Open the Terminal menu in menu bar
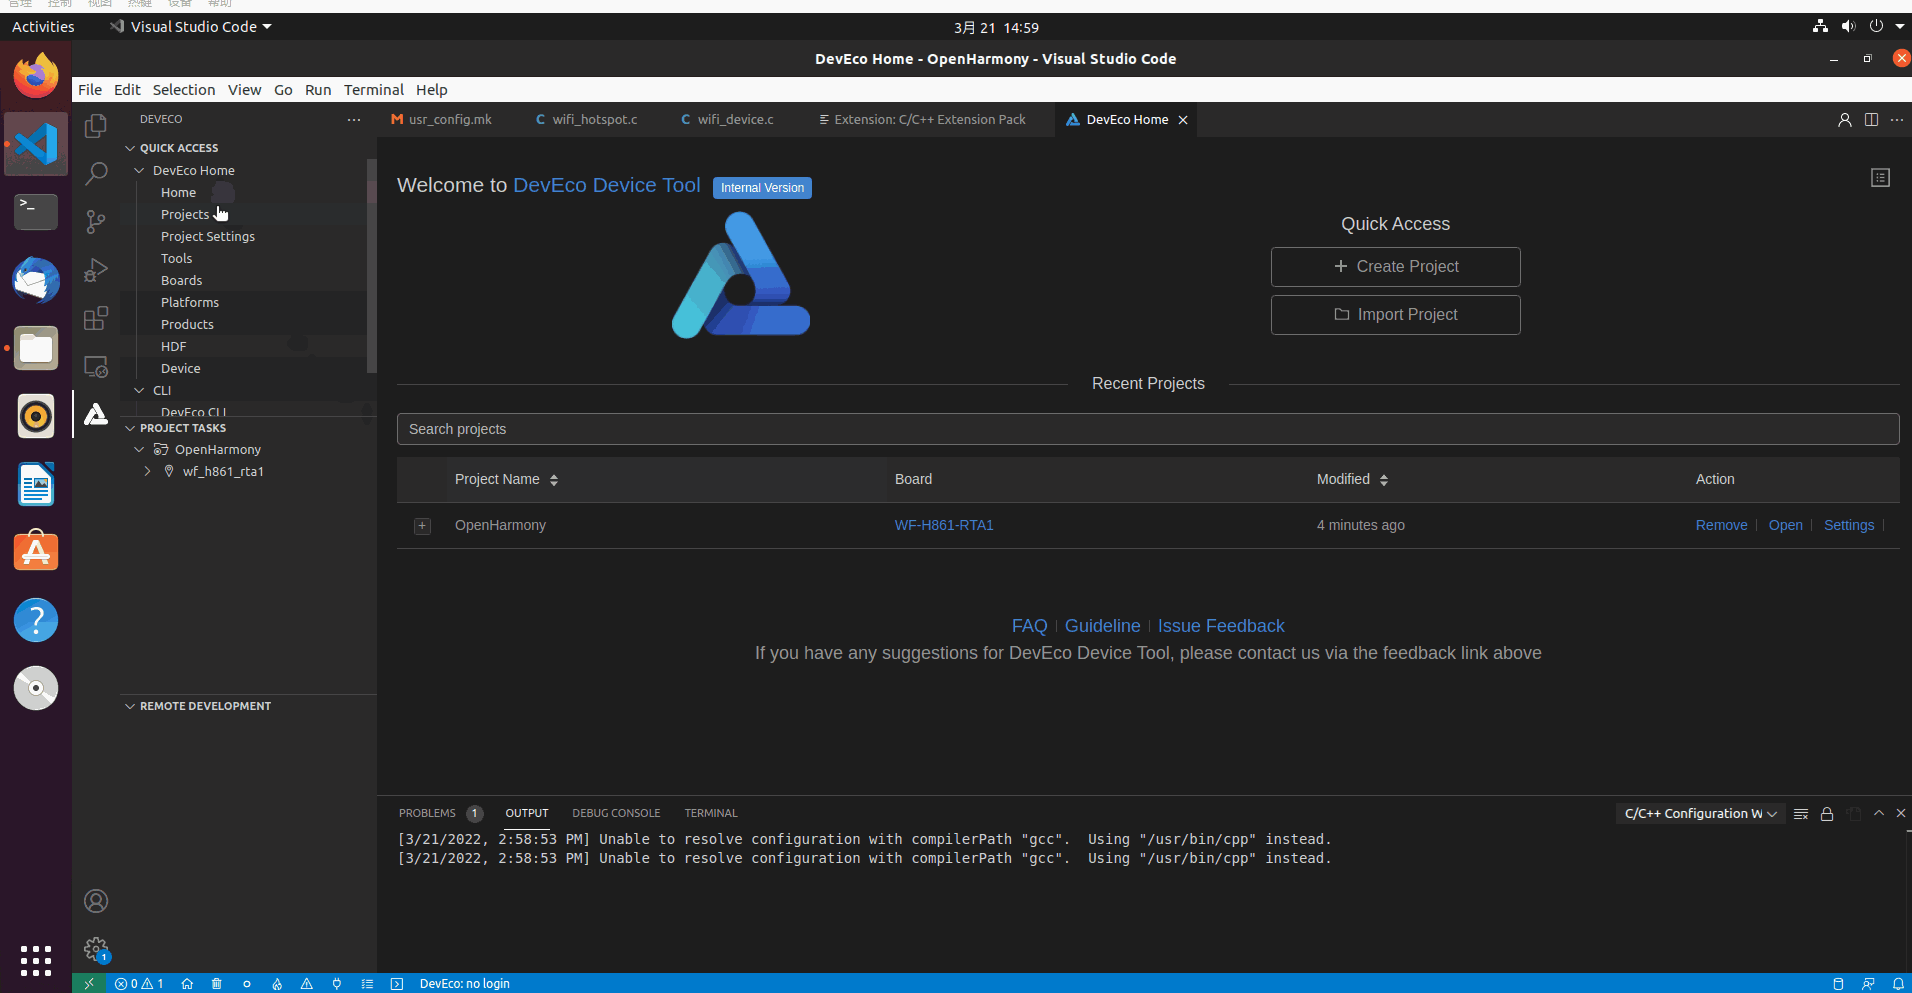The width and height of the screenshot is (1912, 993). coord(373,90)
